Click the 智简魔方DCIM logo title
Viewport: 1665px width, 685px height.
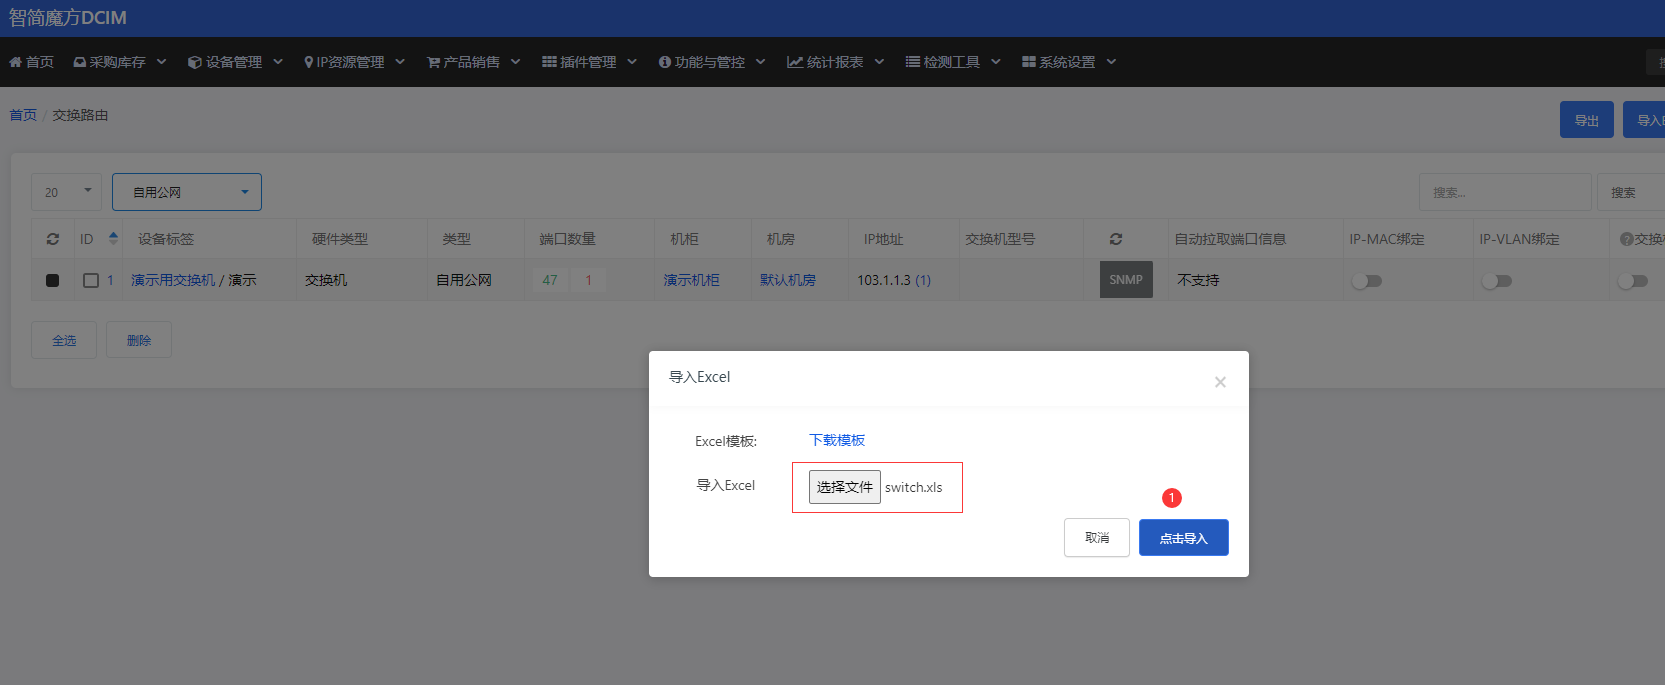[68, 18]
